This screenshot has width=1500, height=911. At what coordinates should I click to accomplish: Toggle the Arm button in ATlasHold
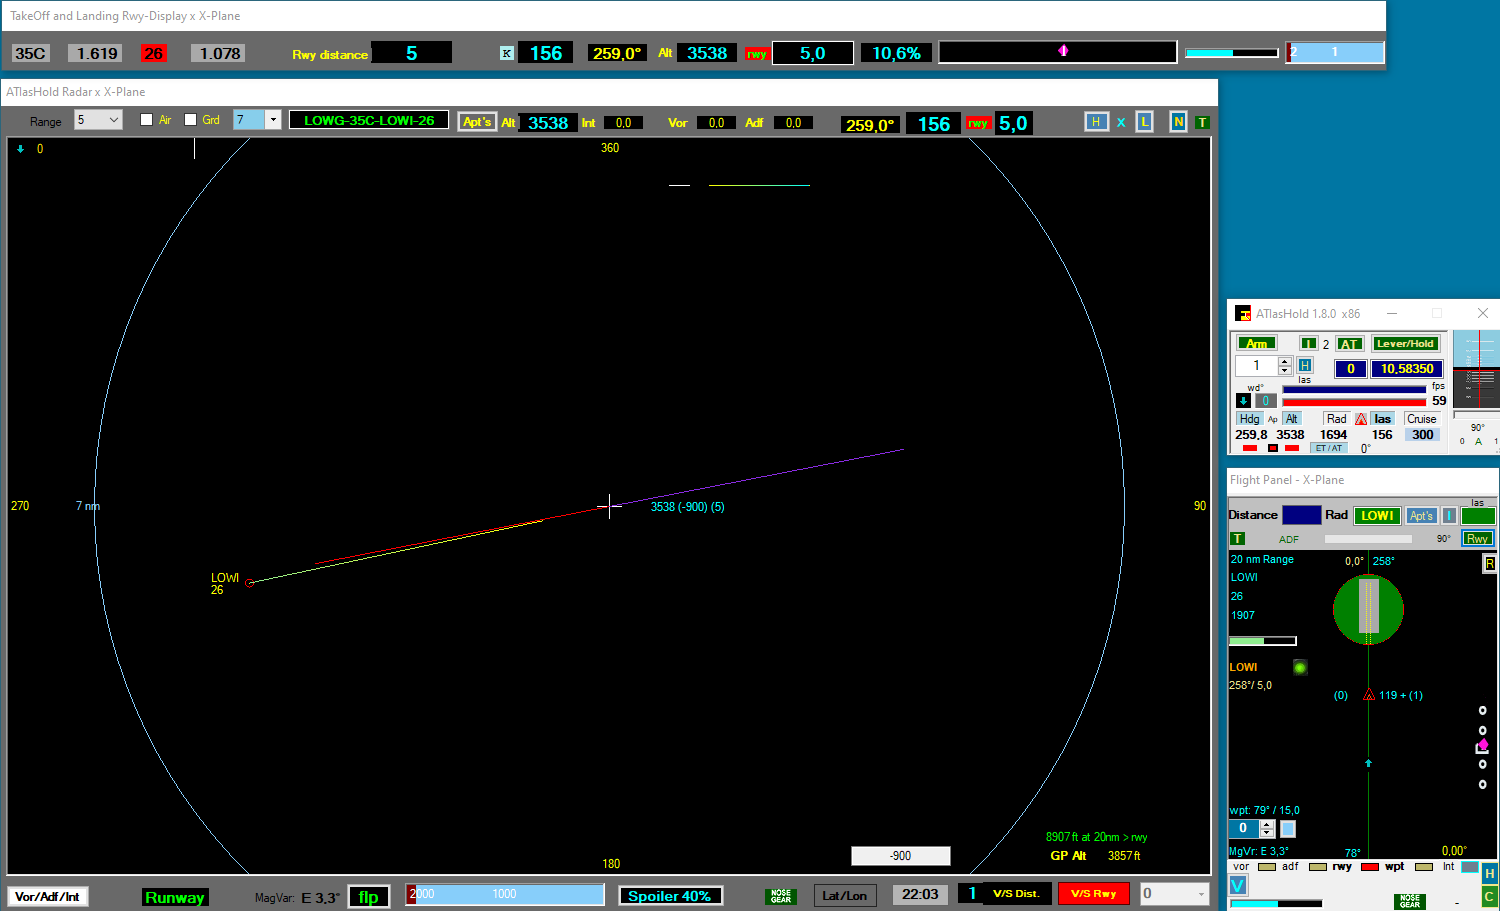[1257, 343]
